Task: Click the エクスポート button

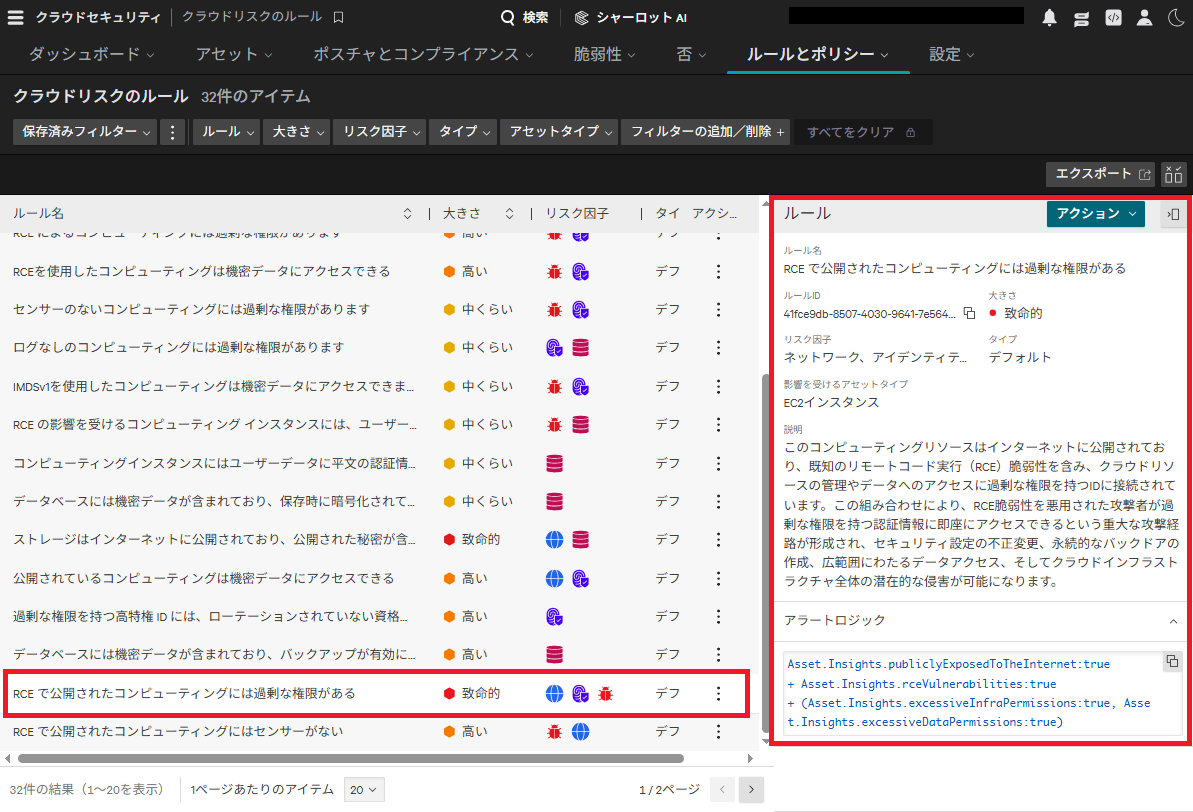Action: coord(1093,173)
